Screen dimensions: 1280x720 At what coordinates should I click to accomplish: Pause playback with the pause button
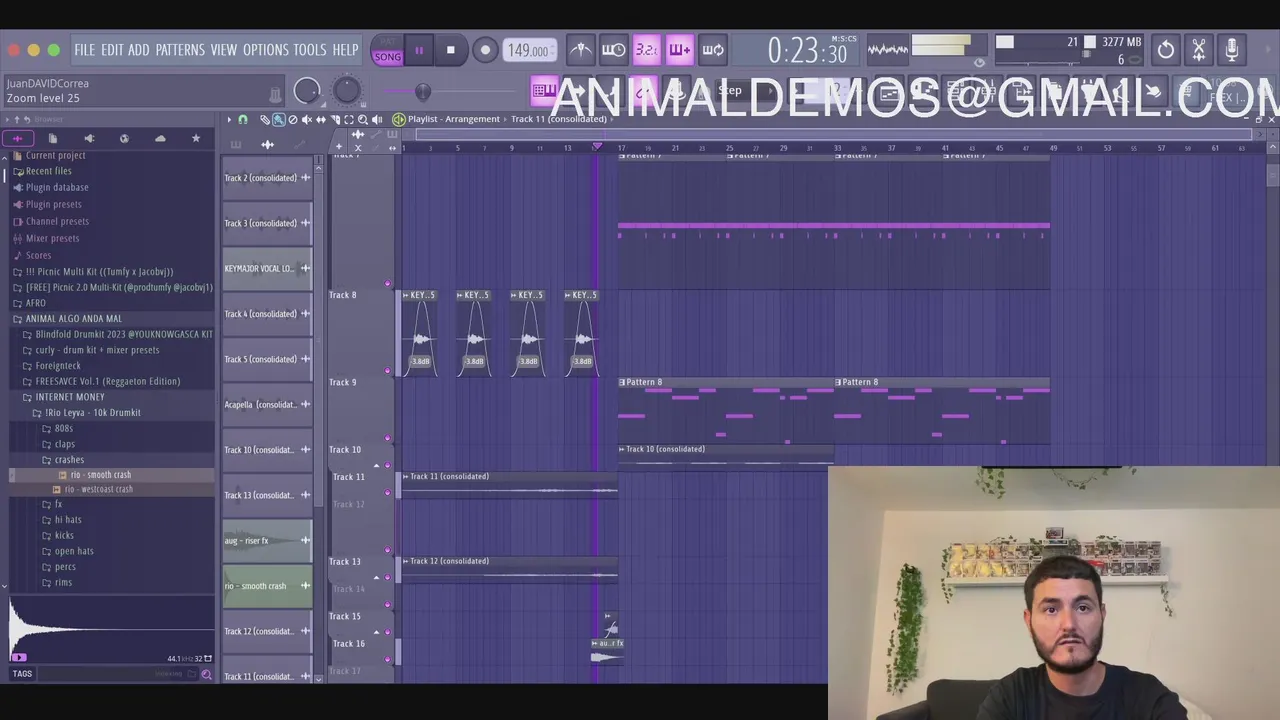[419, 50]
